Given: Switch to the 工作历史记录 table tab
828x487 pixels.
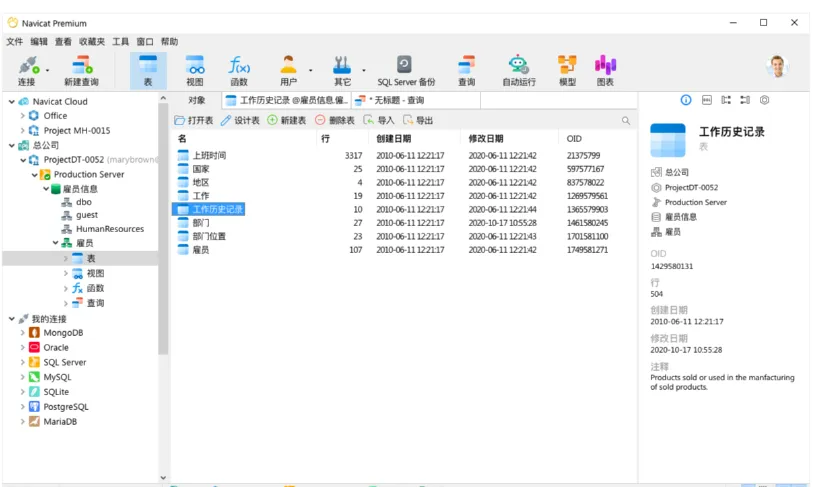Looking at the screenshot, I should click(x=287, y=100).
